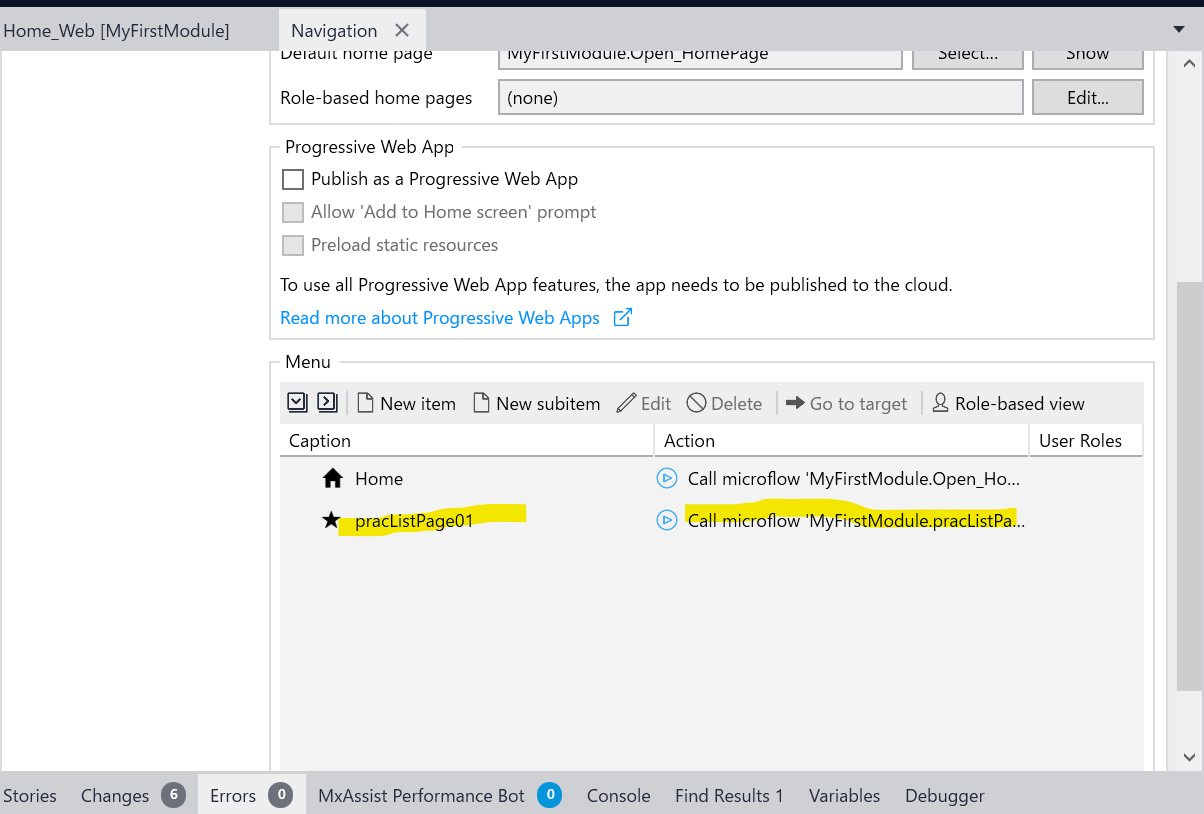
Task: Open Read more about Progressive Web Apps link
Action: 440,318
